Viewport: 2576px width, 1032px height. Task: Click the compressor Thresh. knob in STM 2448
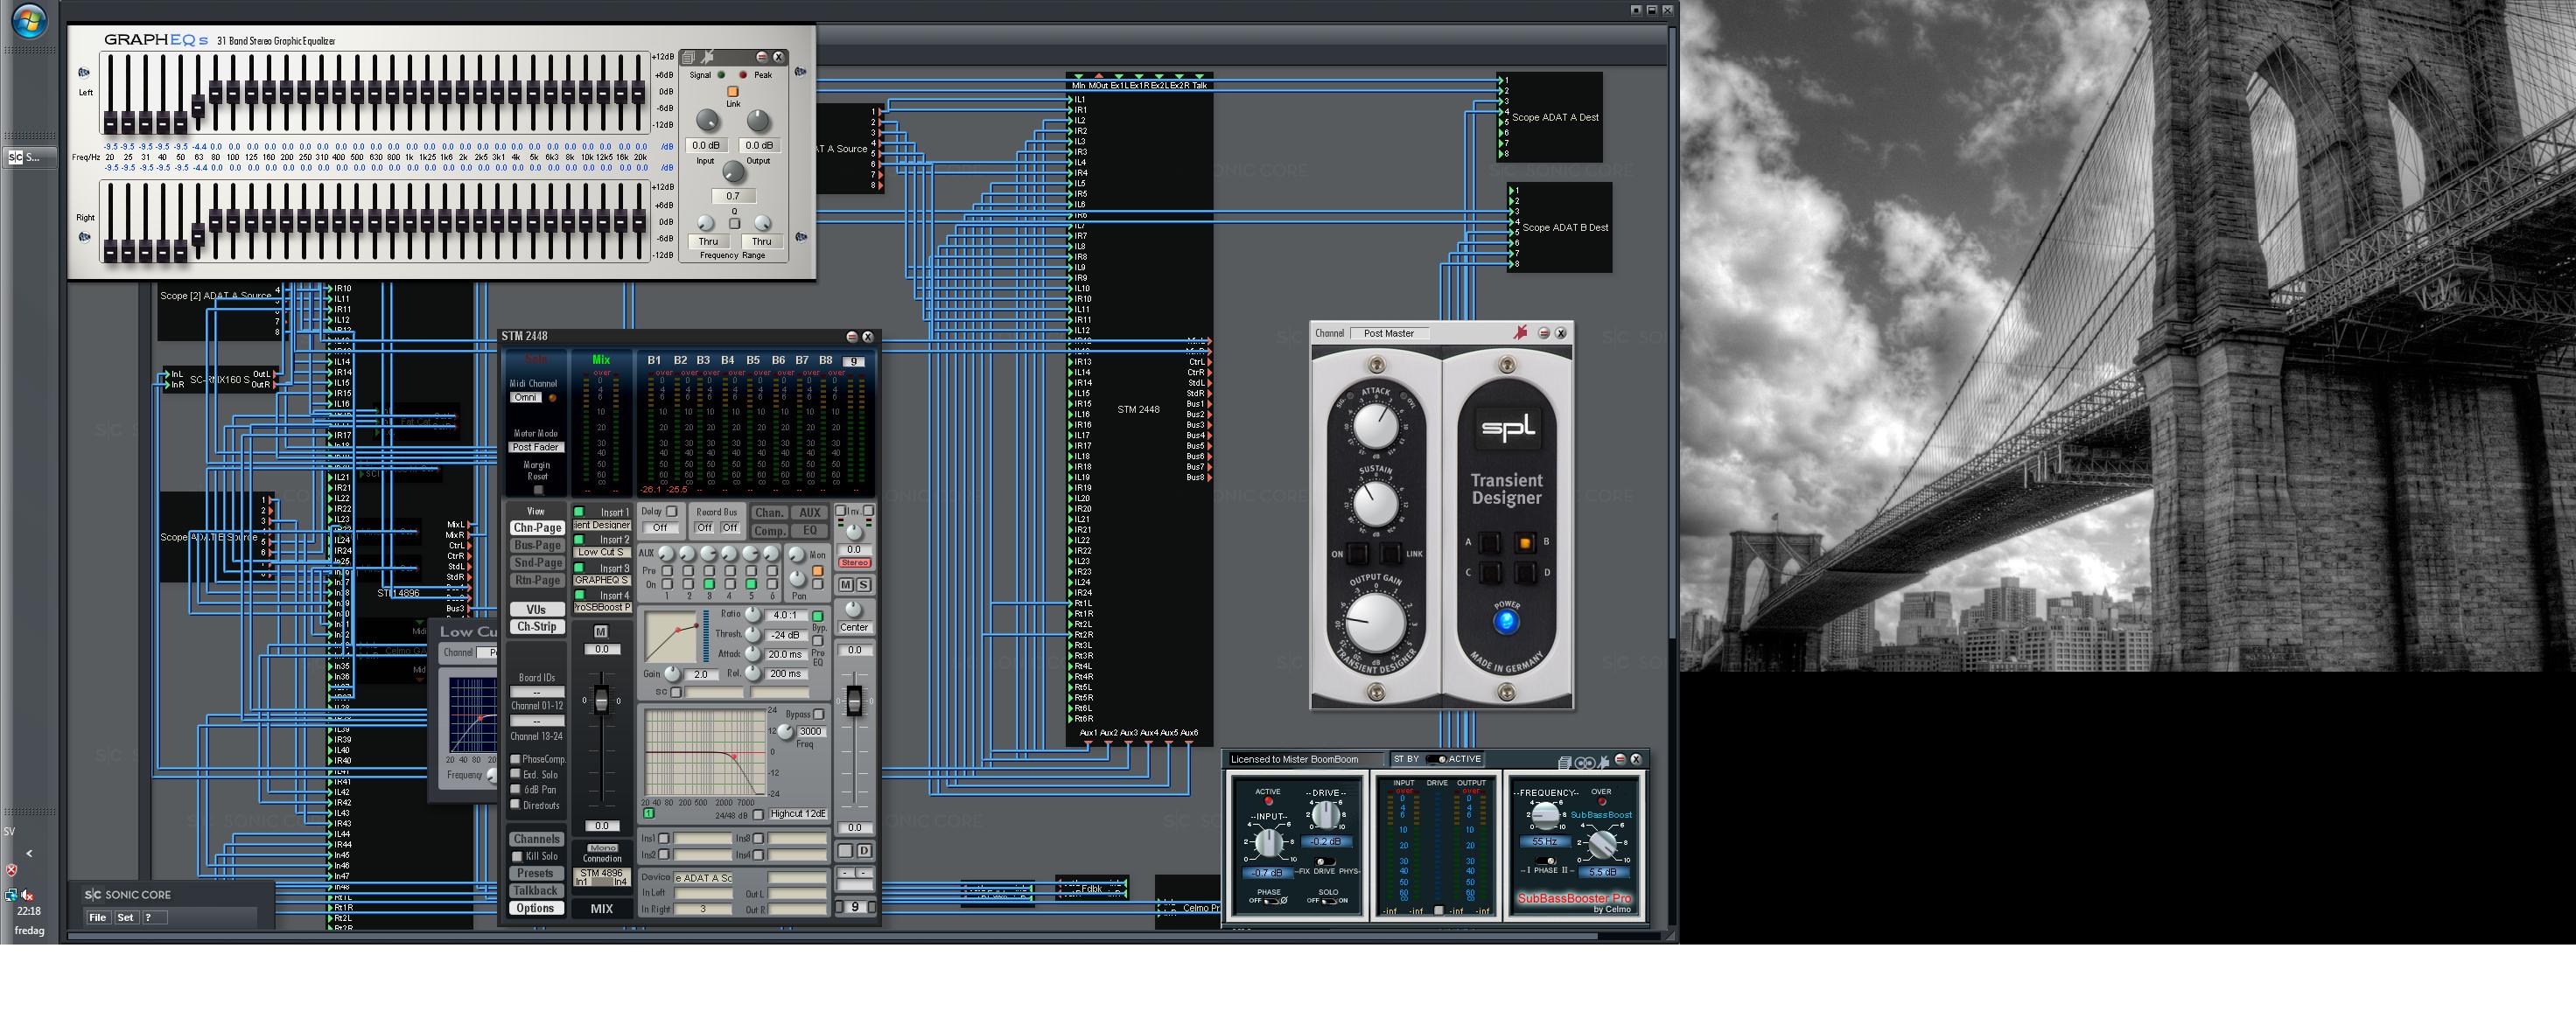point(753,634)
